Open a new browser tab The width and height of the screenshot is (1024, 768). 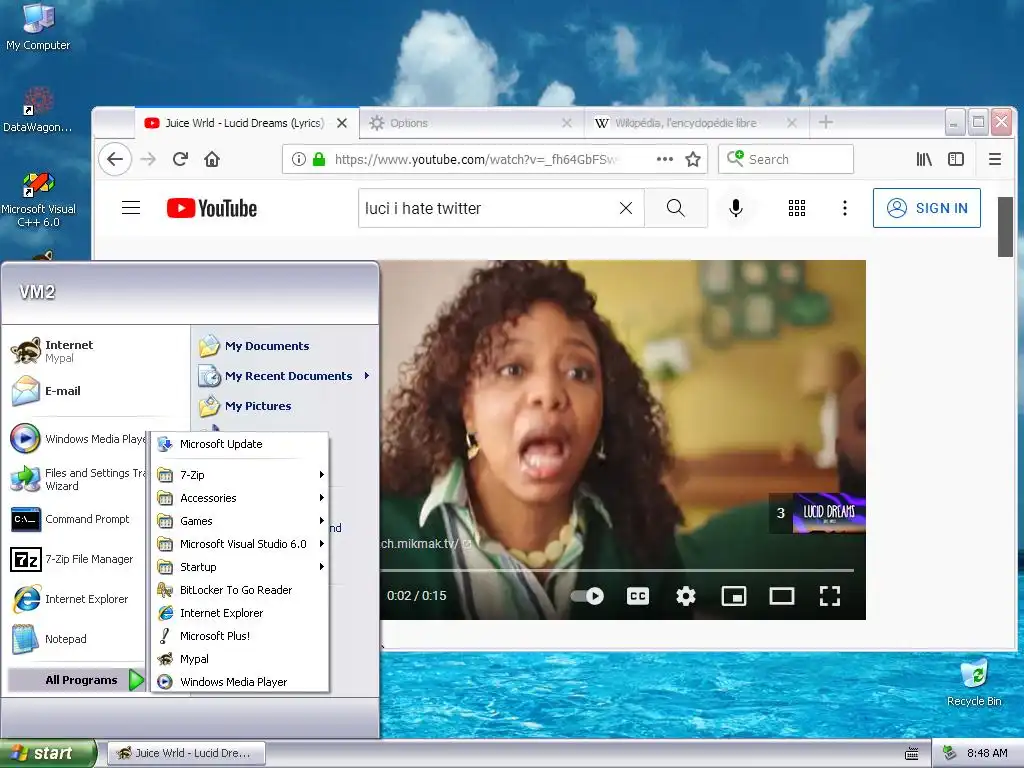pos(825,122)
